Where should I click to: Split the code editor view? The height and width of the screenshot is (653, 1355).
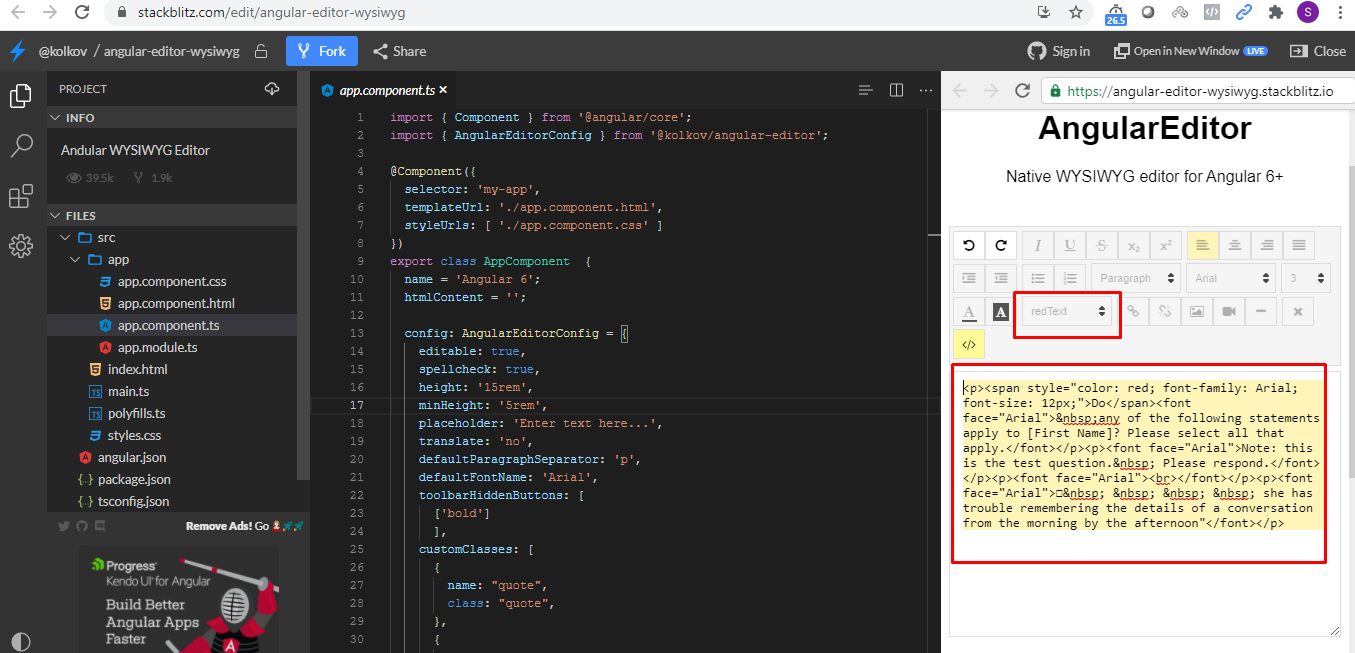(x=897, y=90)
